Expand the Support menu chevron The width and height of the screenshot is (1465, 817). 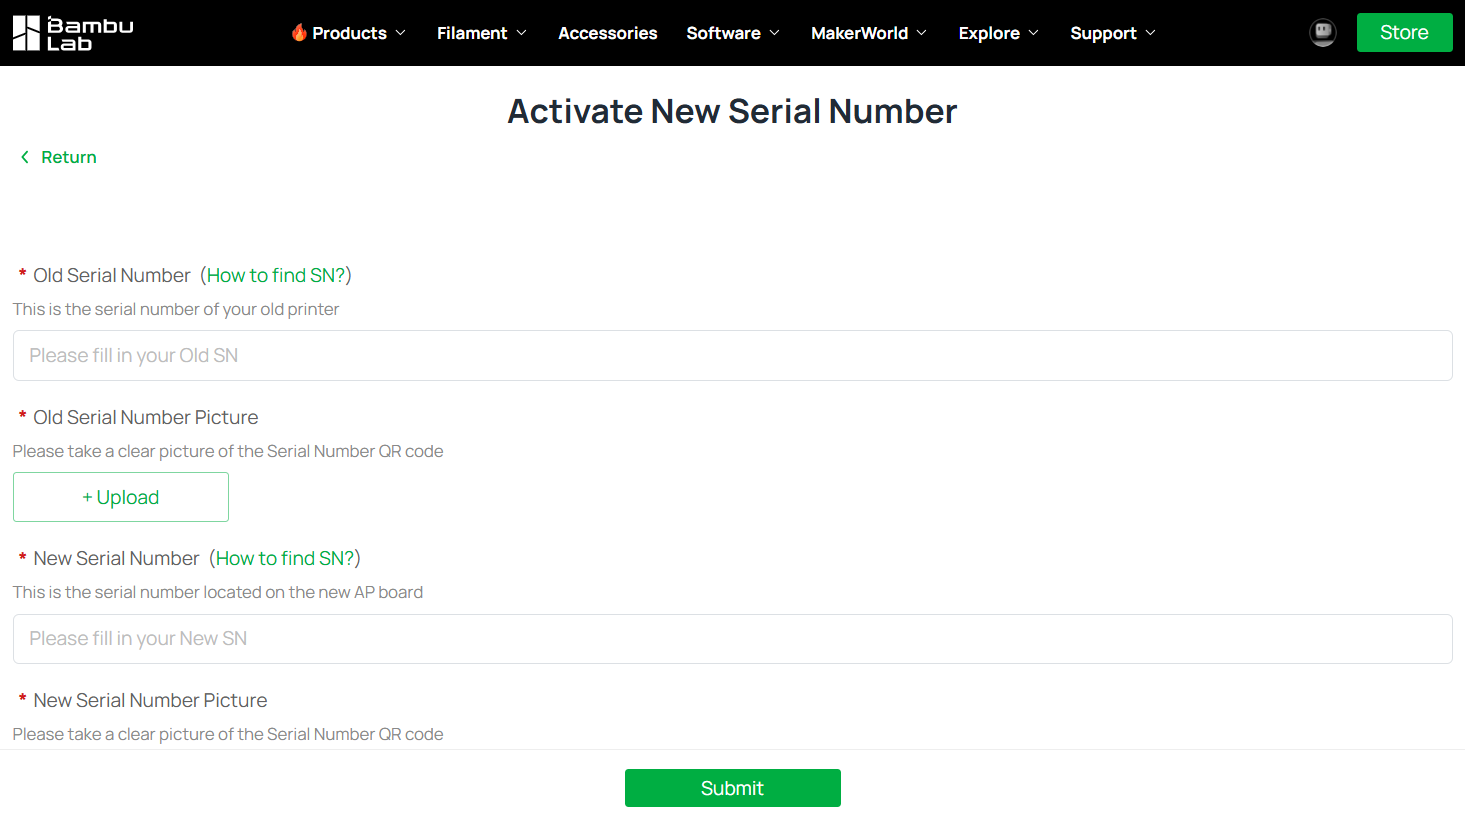click(1151, 33)
